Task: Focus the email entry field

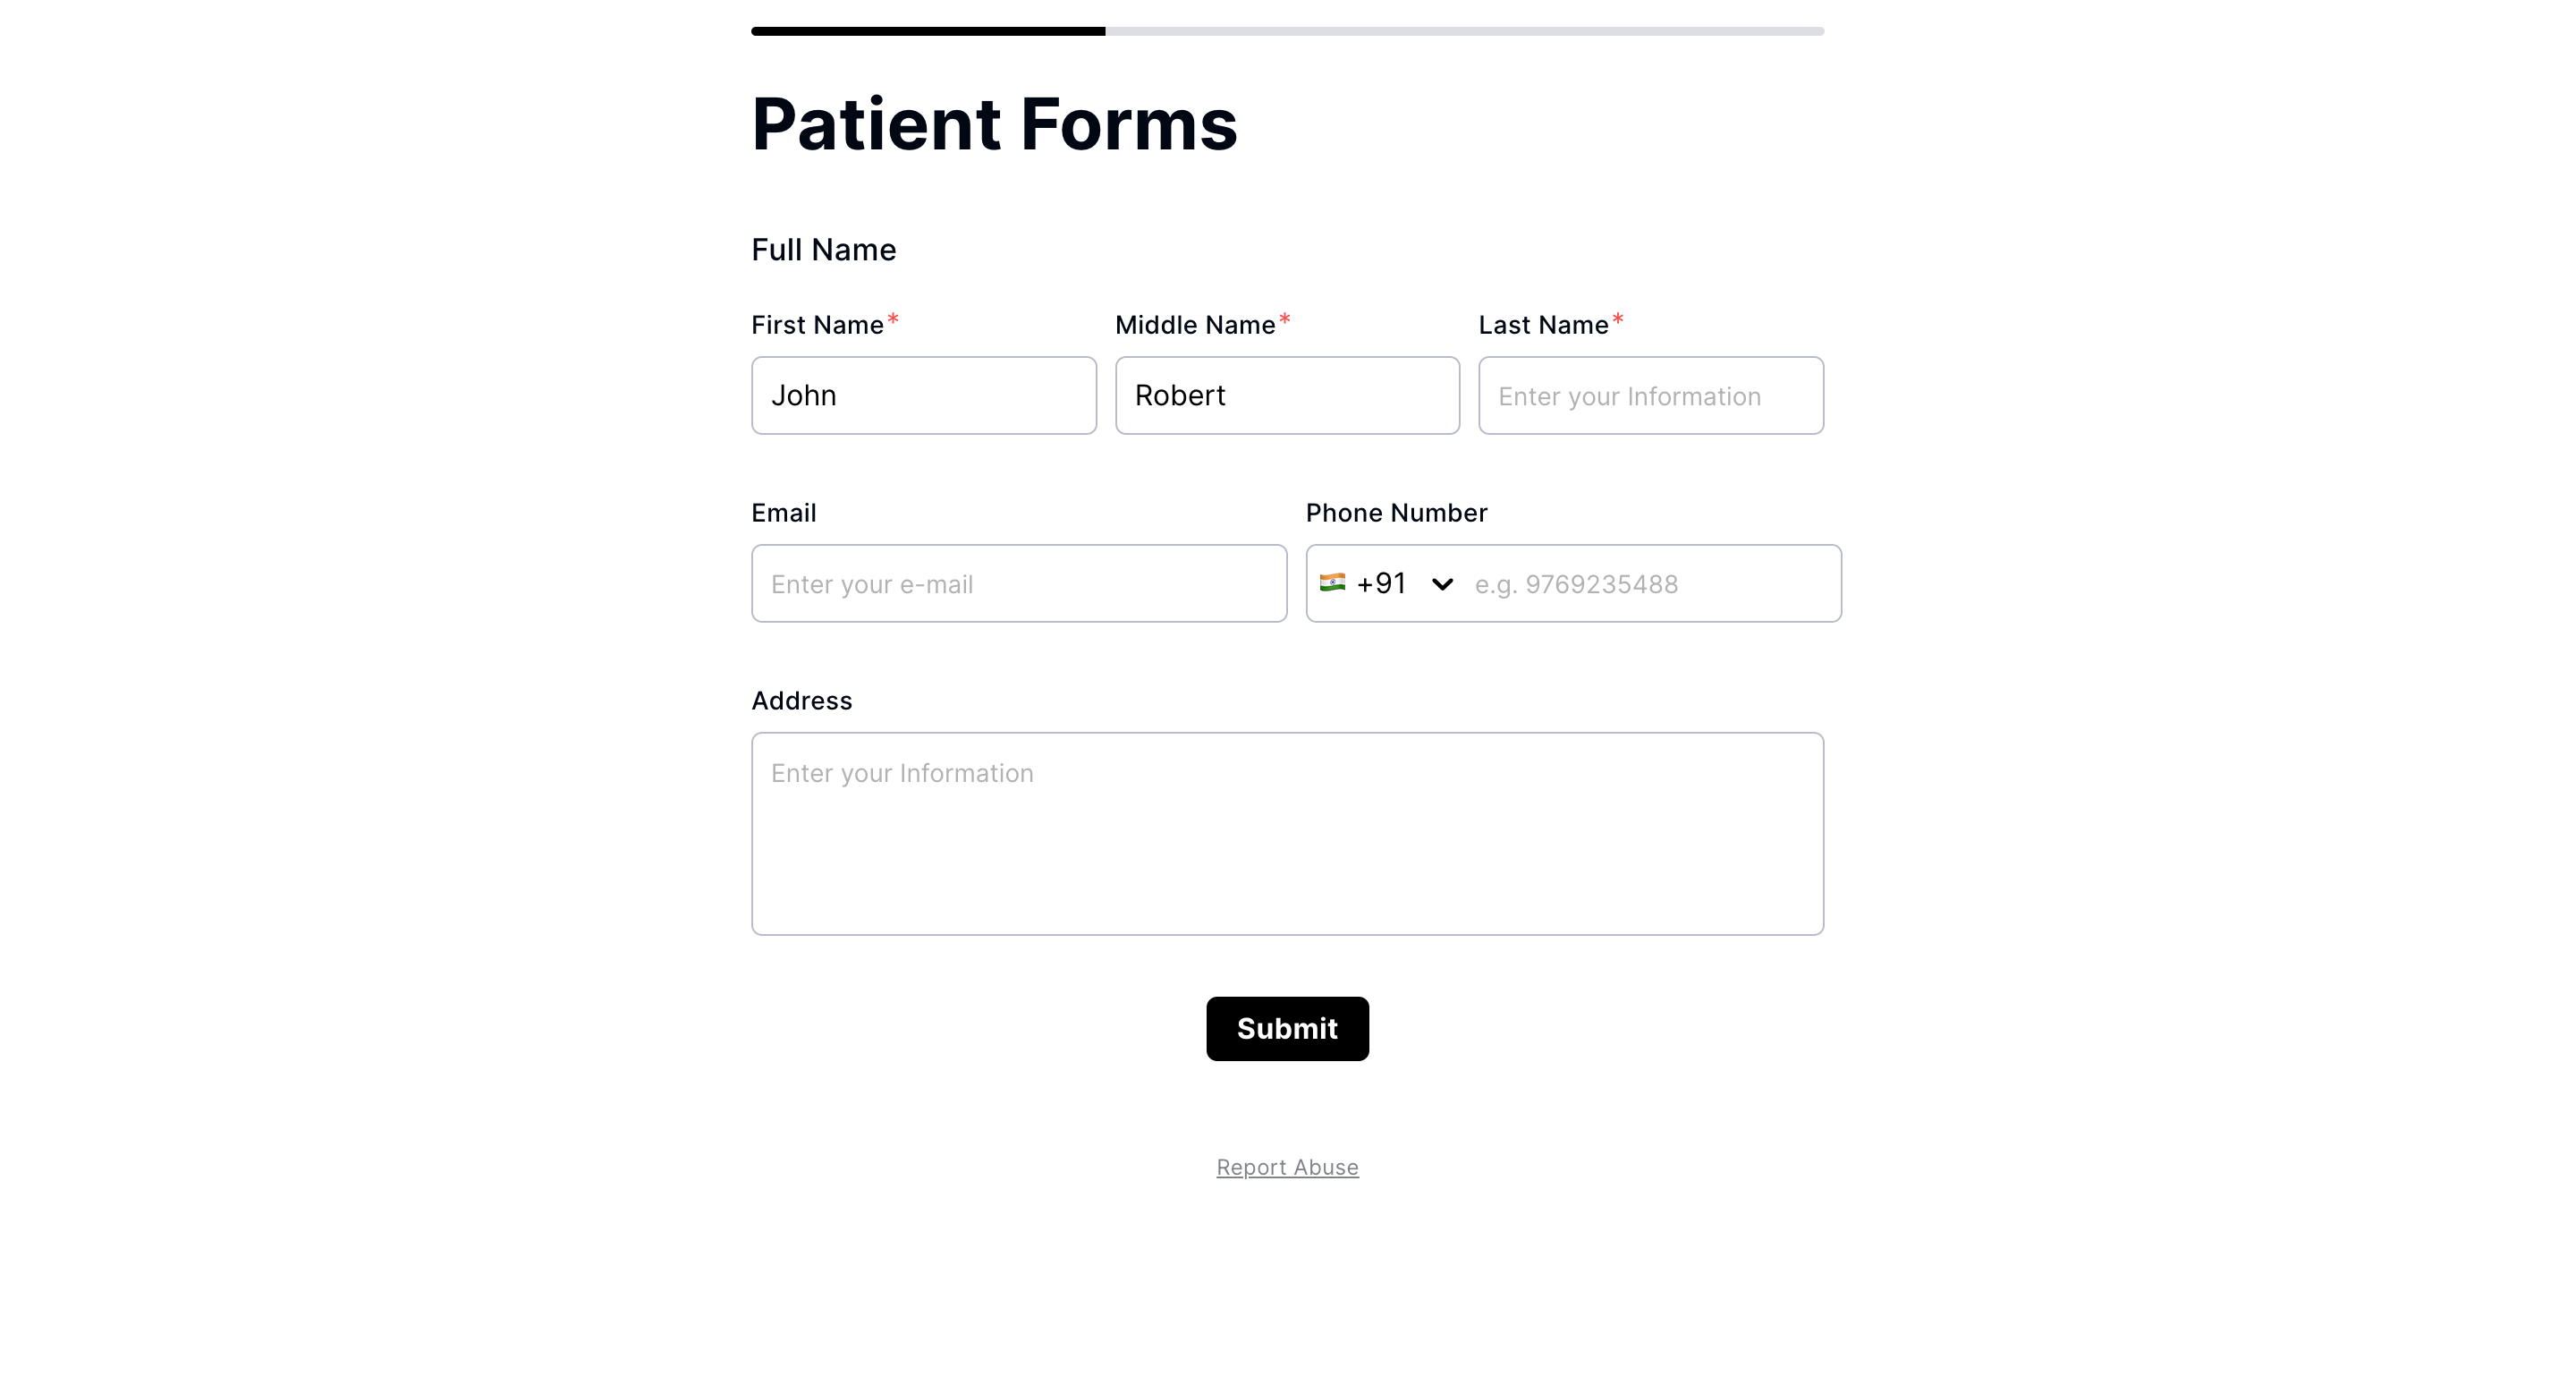Action: coord(1018,583)
